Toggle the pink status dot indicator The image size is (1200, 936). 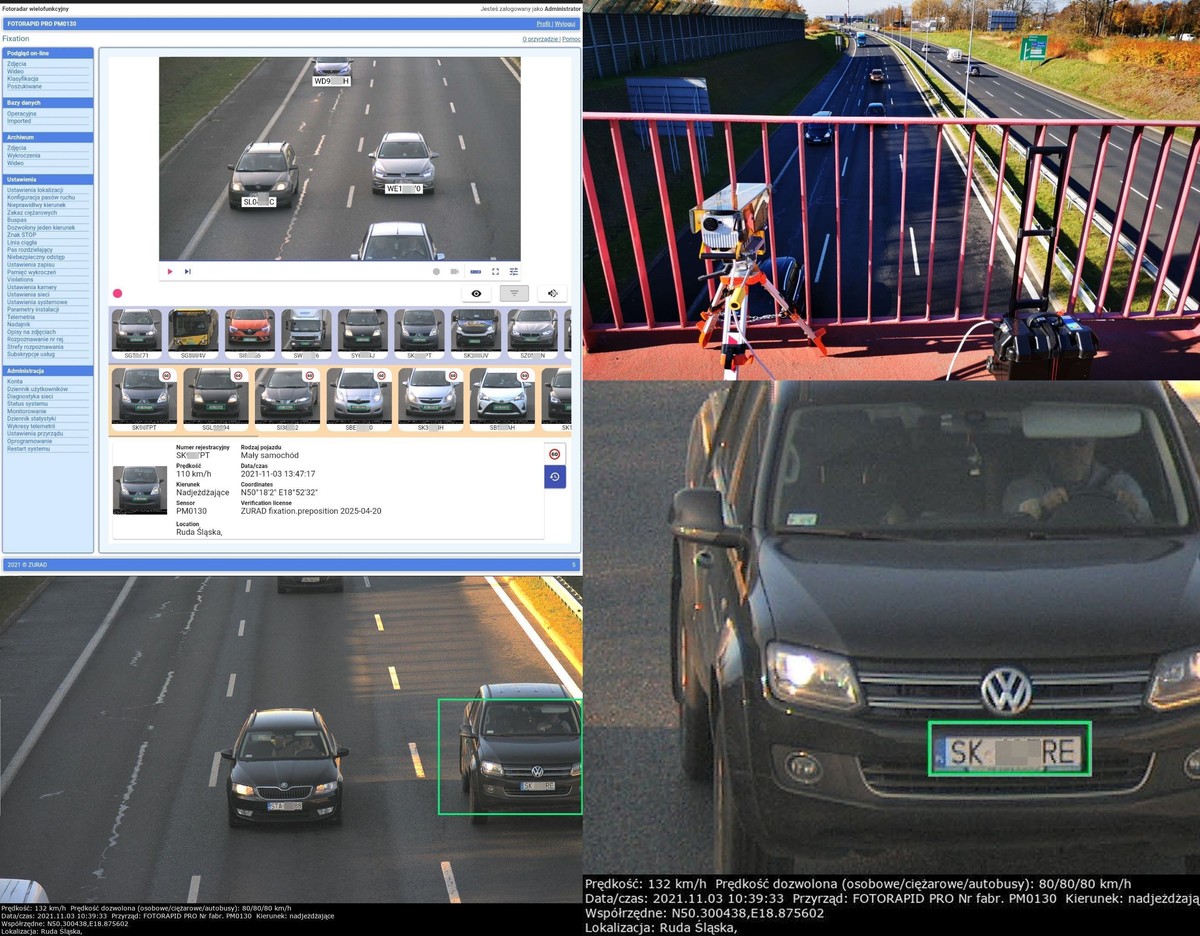pyautogui.click(x=117, y=293)
